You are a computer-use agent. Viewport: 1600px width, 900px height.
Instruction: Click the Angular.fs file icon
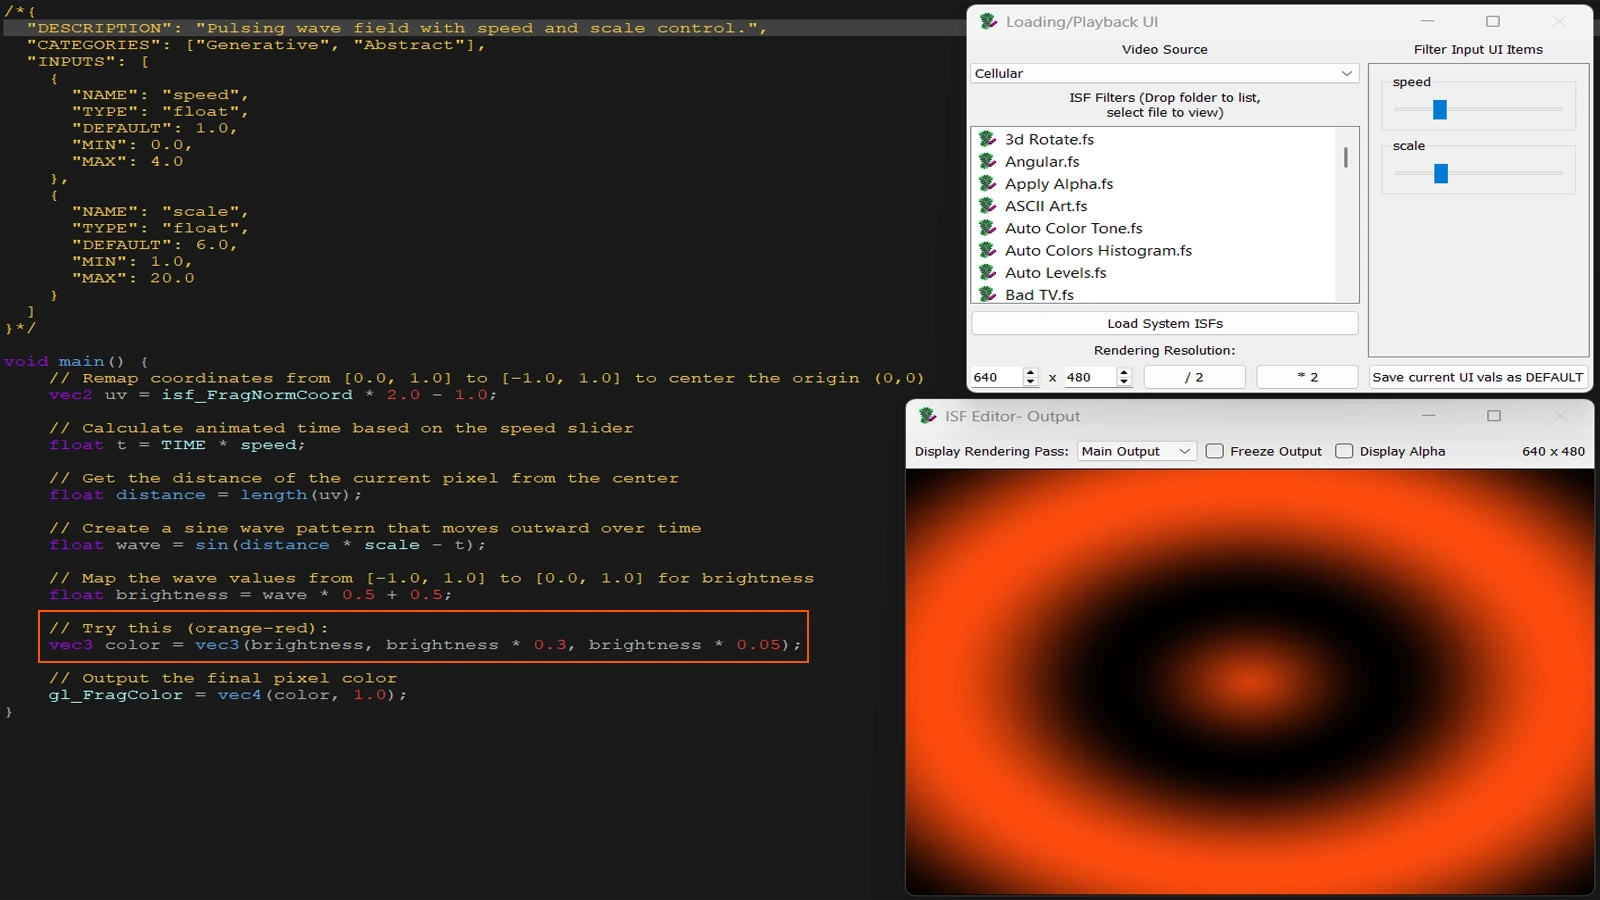[988, 161]
